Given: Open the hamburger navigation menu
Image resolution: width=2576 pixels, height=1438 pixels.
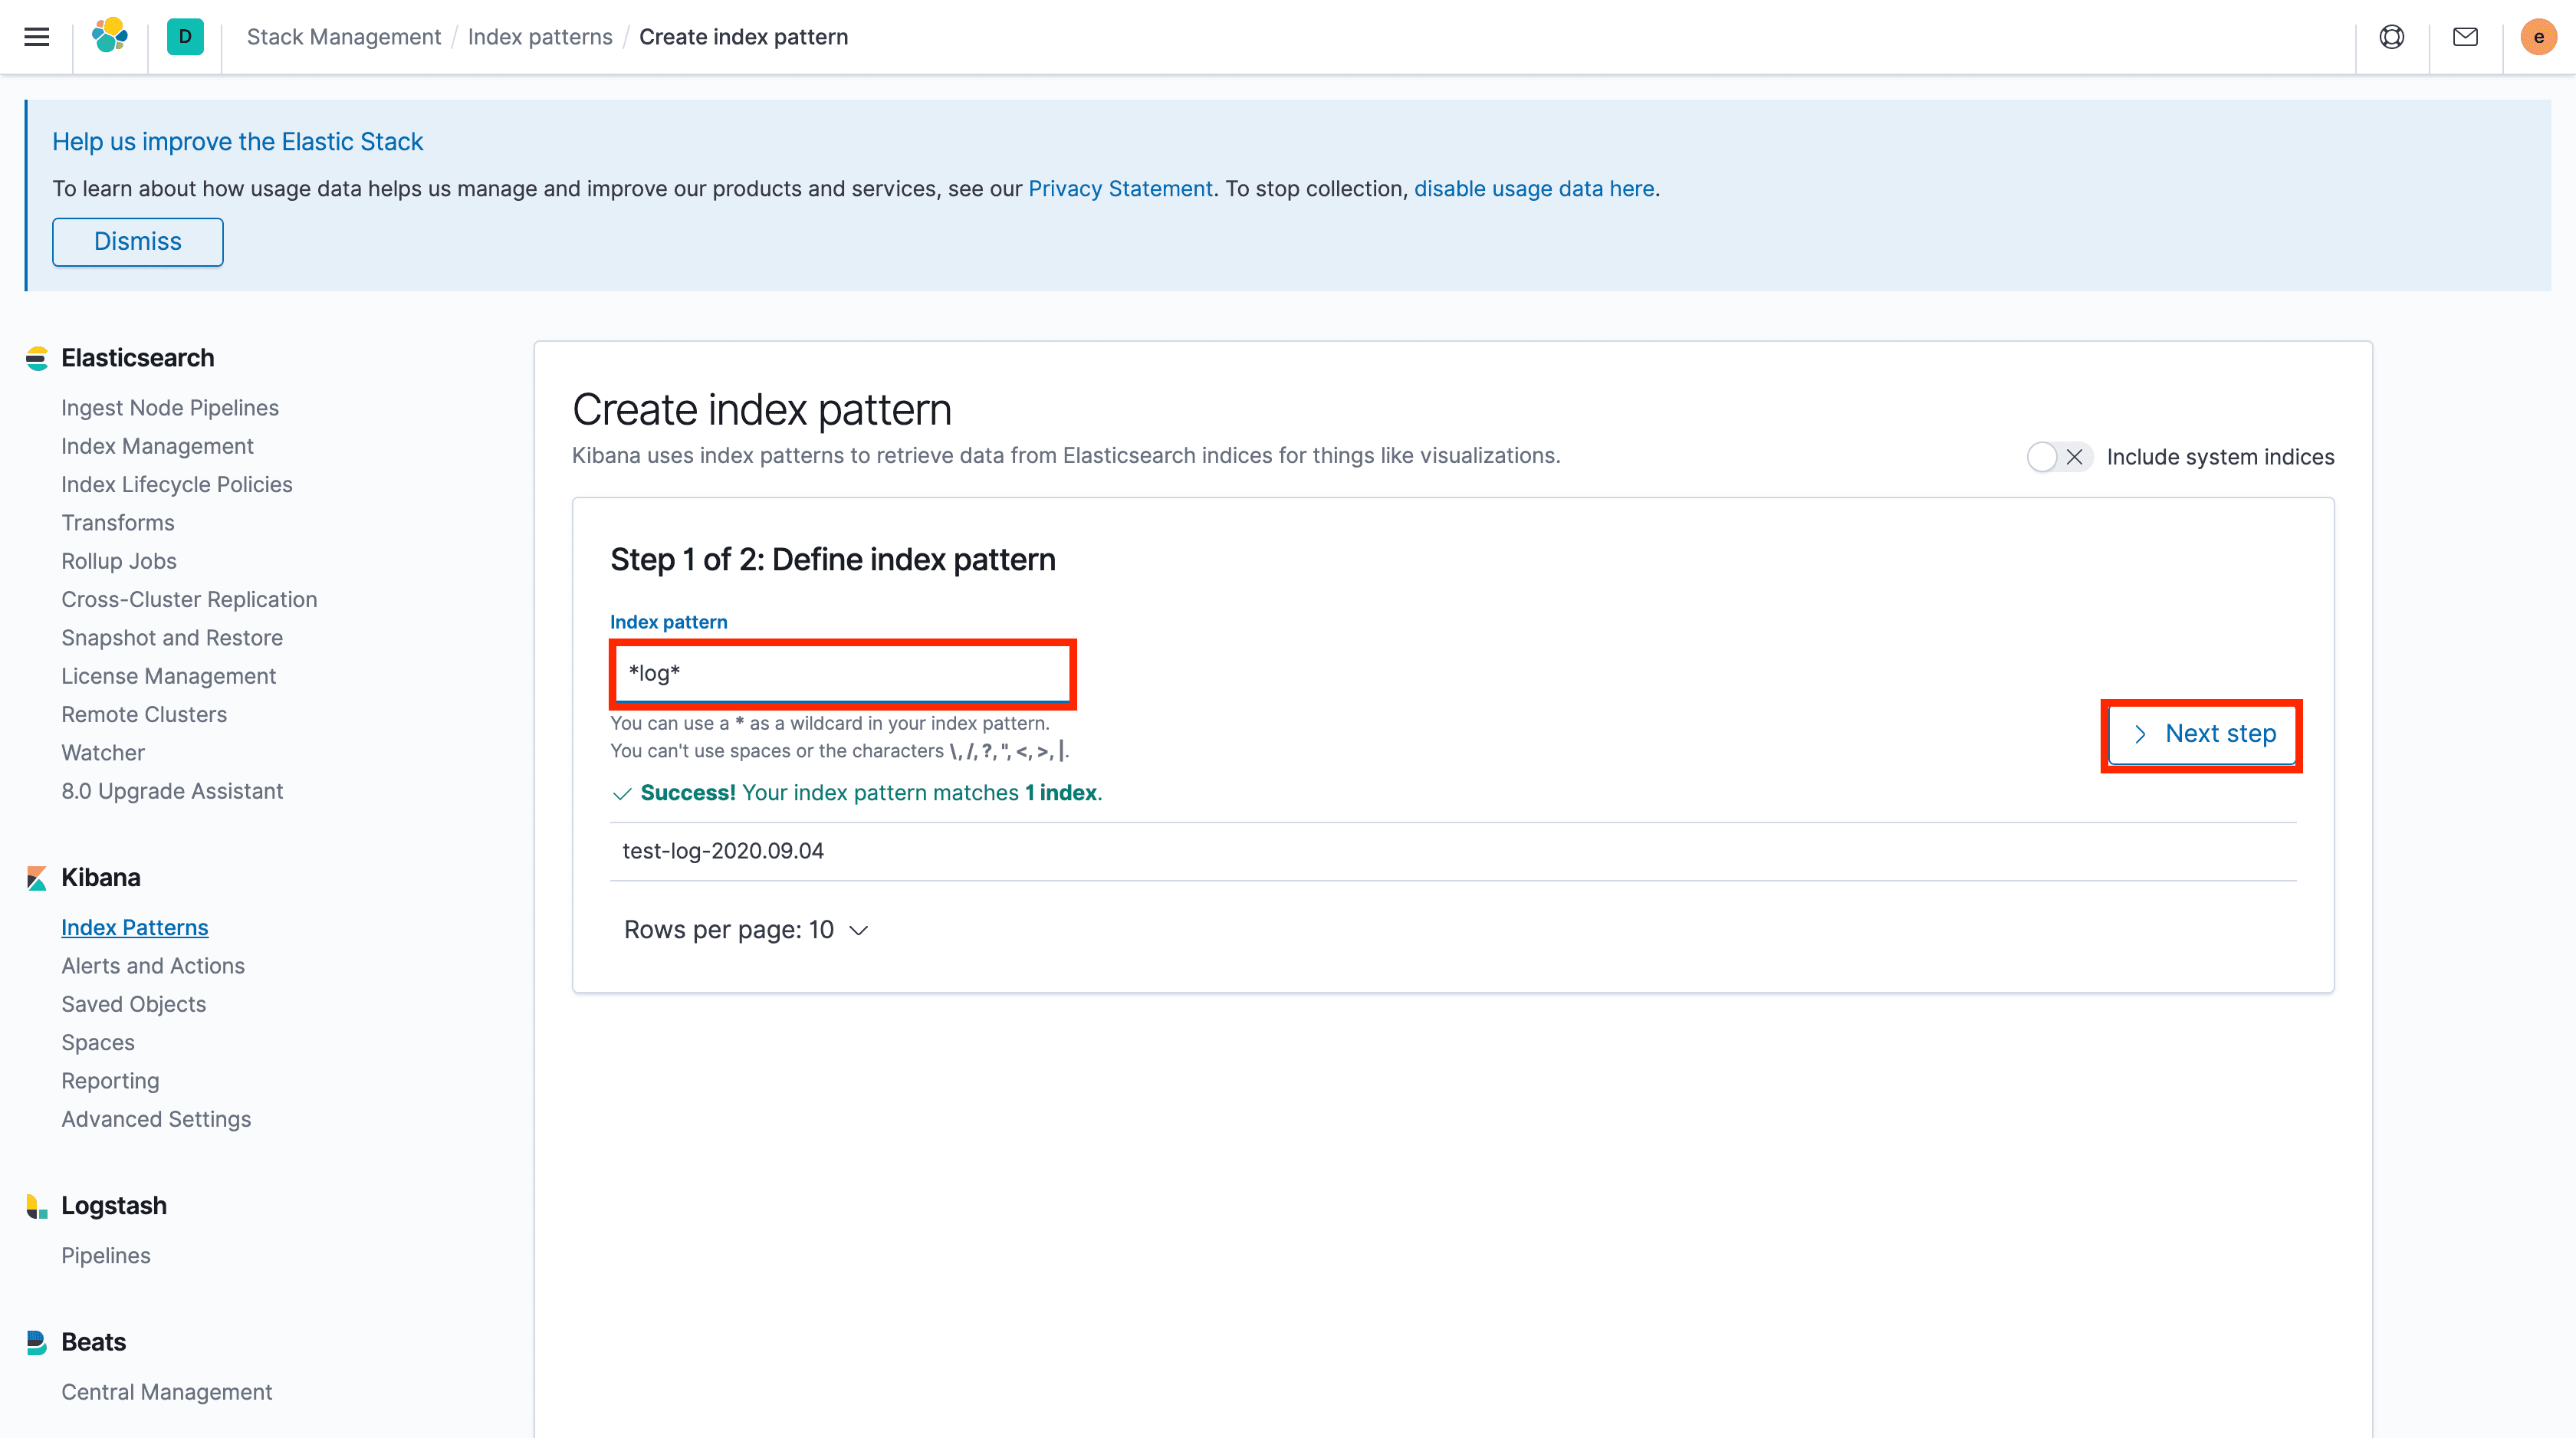Looking at the screenshot, I should pos(37,37).
